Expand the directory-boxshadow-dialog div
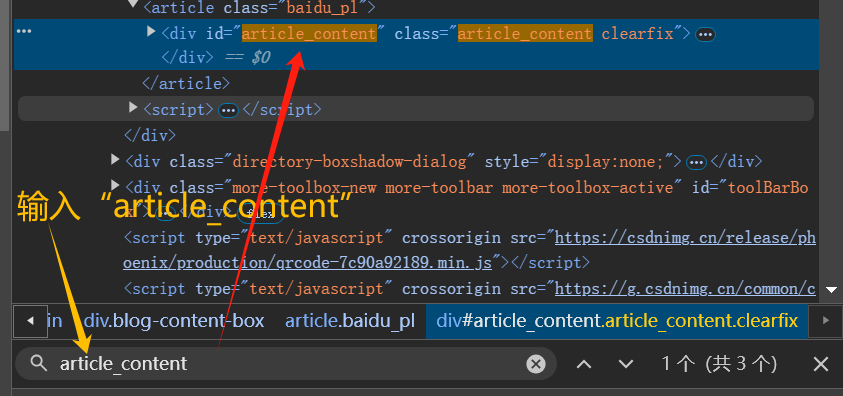This screenshot has width=843, height=396. (115, 159)
